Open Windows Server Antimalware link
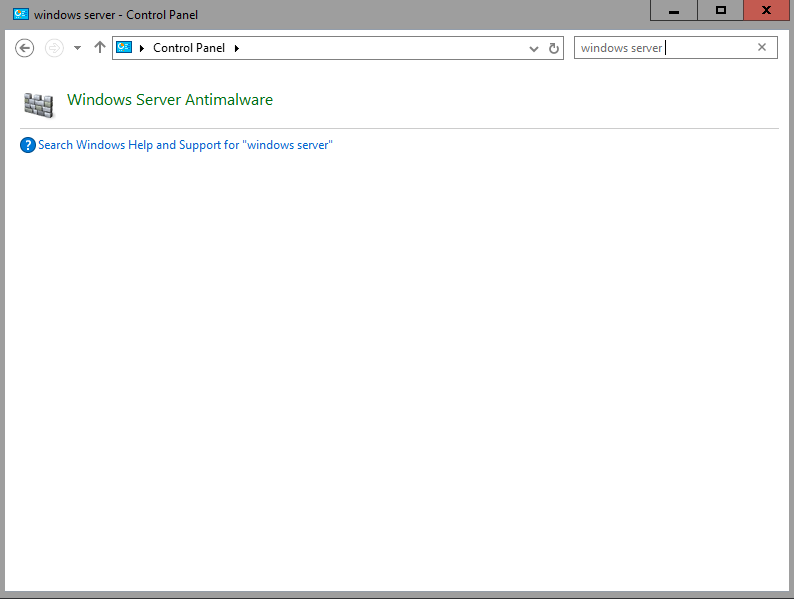Screen dimensions: 794x599 click(x=170, y=100)
